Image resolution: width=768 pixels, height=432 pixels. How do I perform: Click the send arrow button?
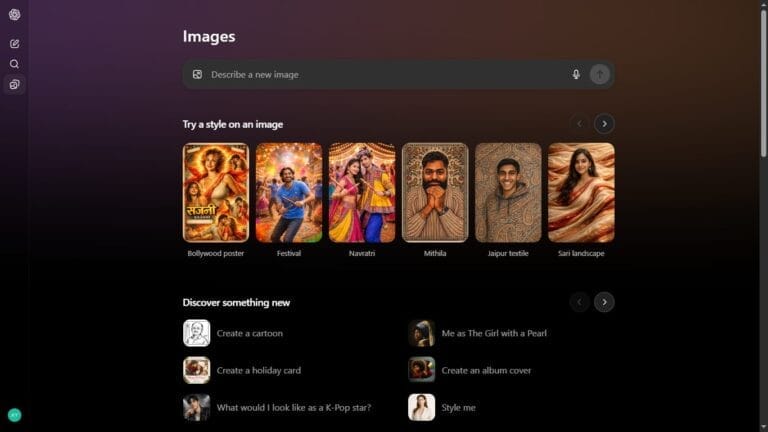(600, 74)
